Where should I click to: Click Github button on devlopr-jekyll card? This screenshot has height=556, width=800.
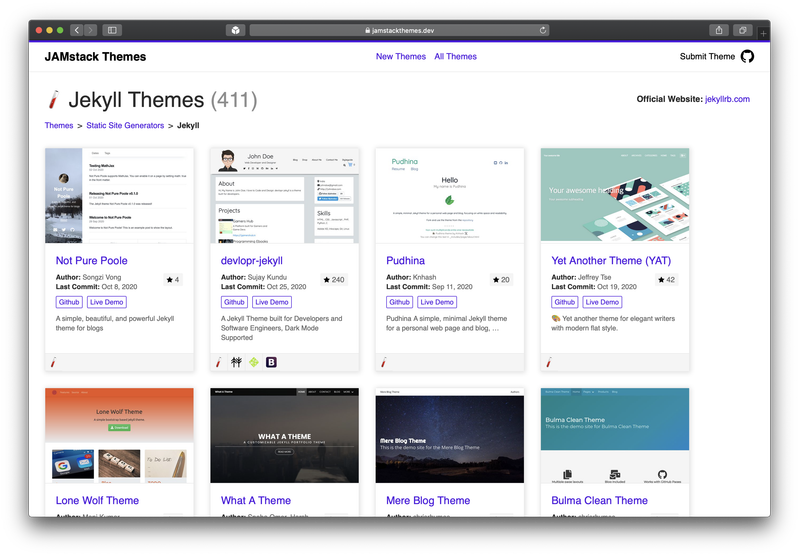pos(234,302)
